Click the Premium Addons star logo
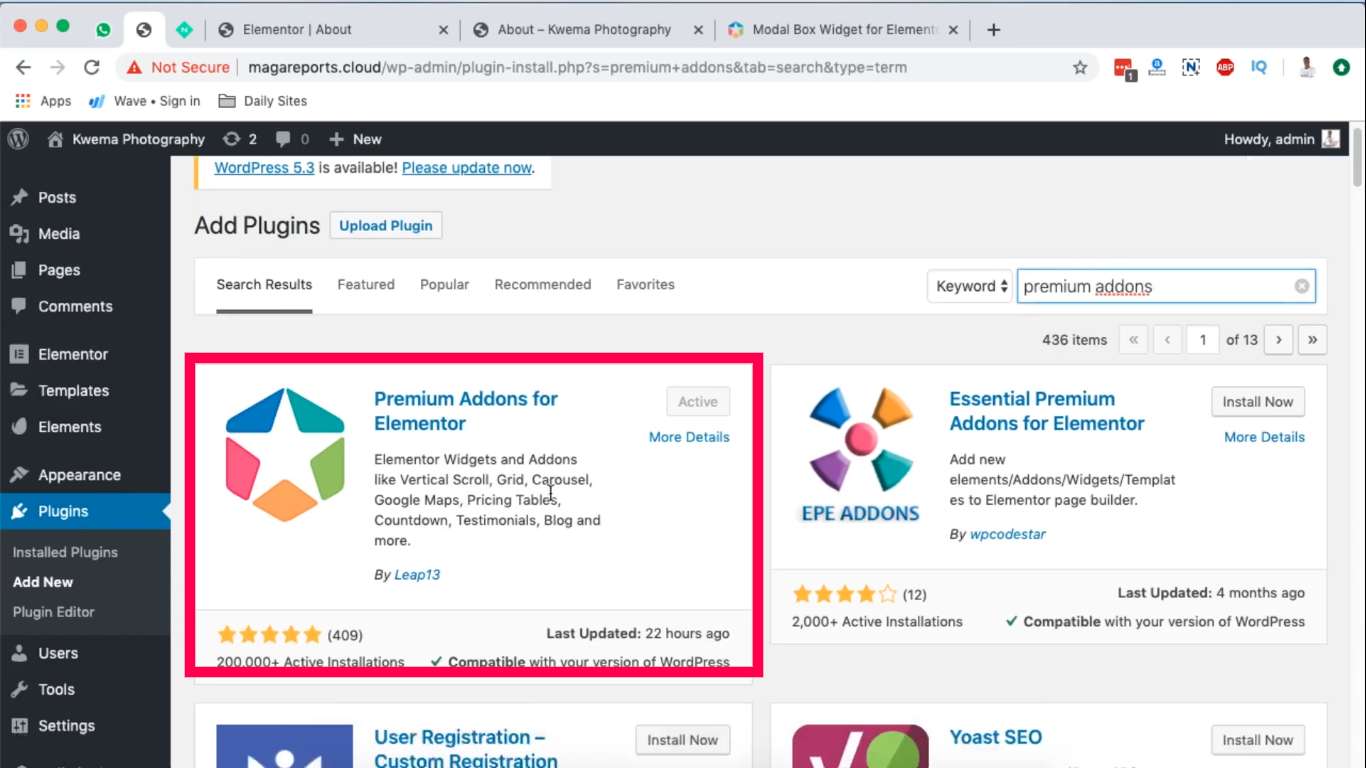Image resolution: width=1366 pixels, height=768 pixels. point(285,454)
